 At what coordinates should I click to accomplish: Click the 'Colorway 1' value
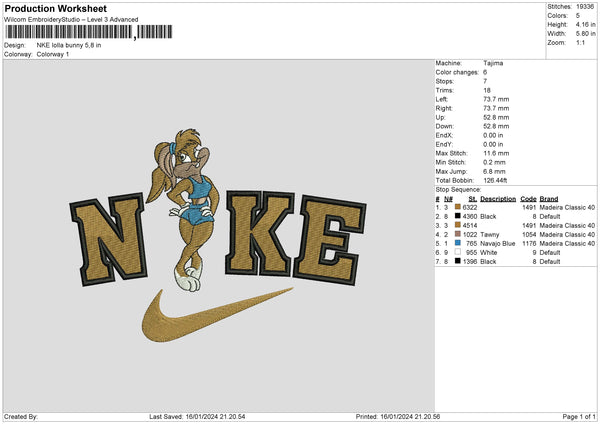tap(53, 54)
